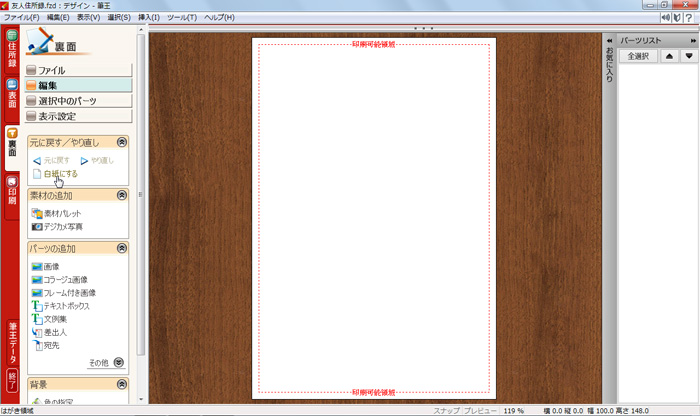Collapse the 元に戻す／やり直し section
Viewport: 700px width, 416px height.
[121, 143]
